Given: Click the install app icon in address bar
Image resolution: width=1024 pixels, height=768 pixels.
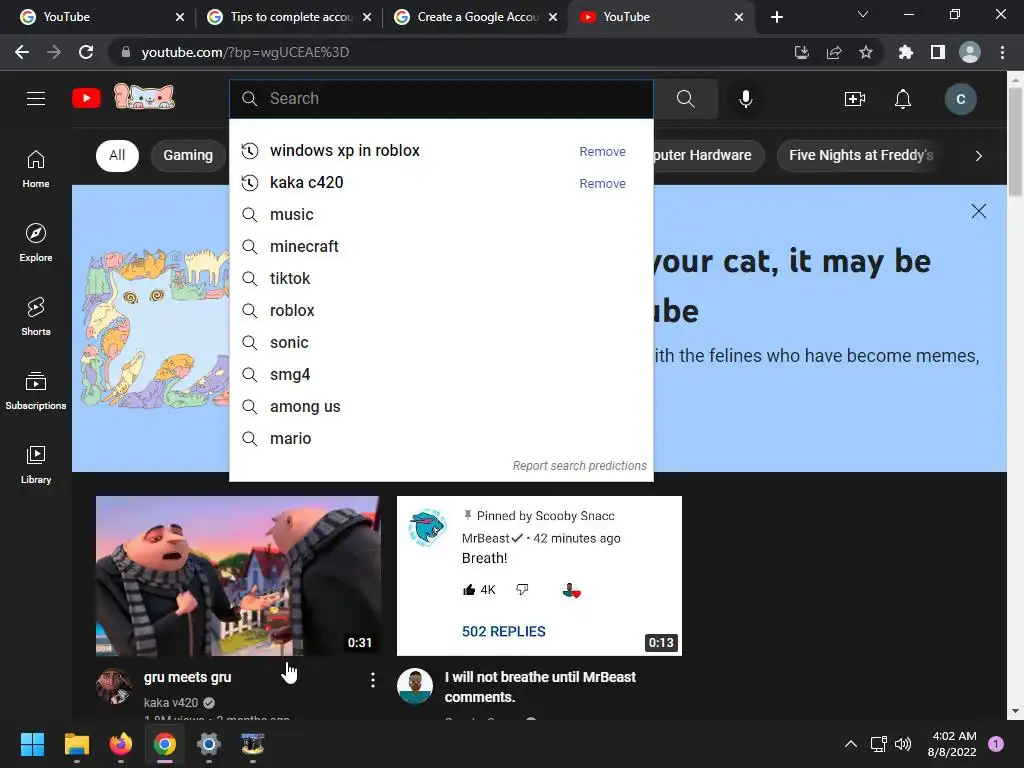Looking at the screenshot, I should coord(802,52).
